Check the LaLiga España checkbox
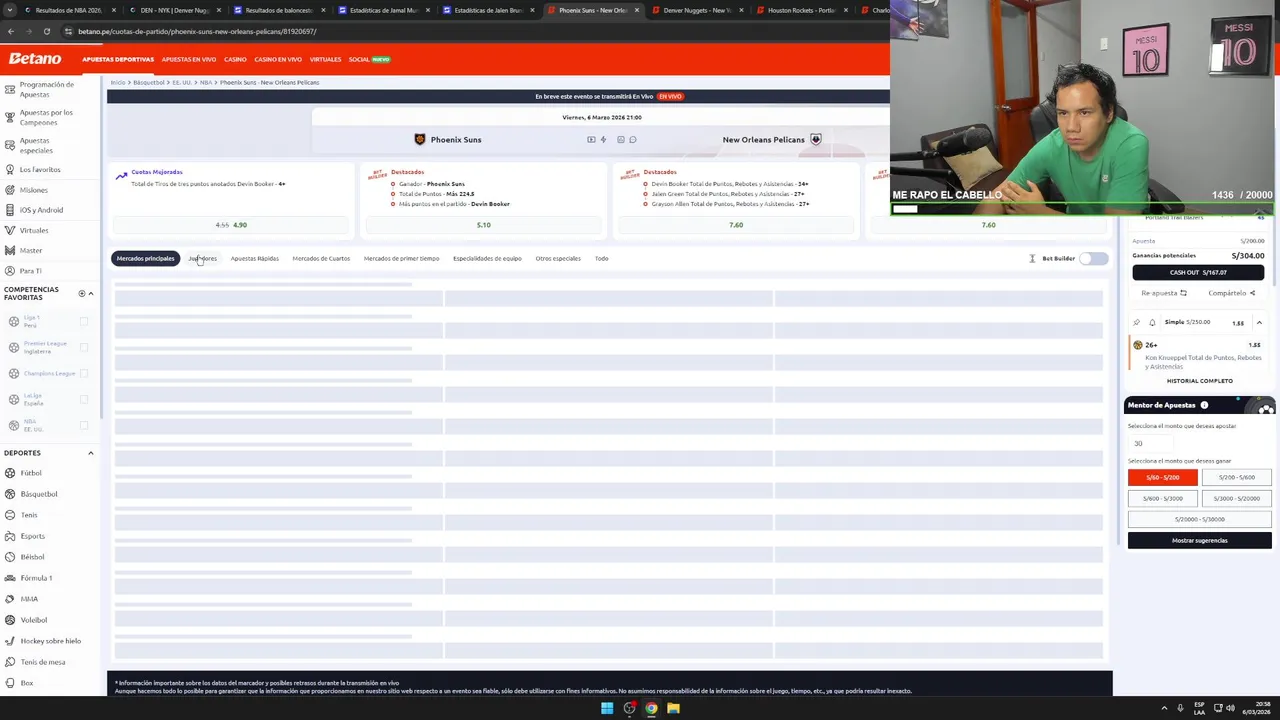 pyautogui.click(x=84, y=399)
